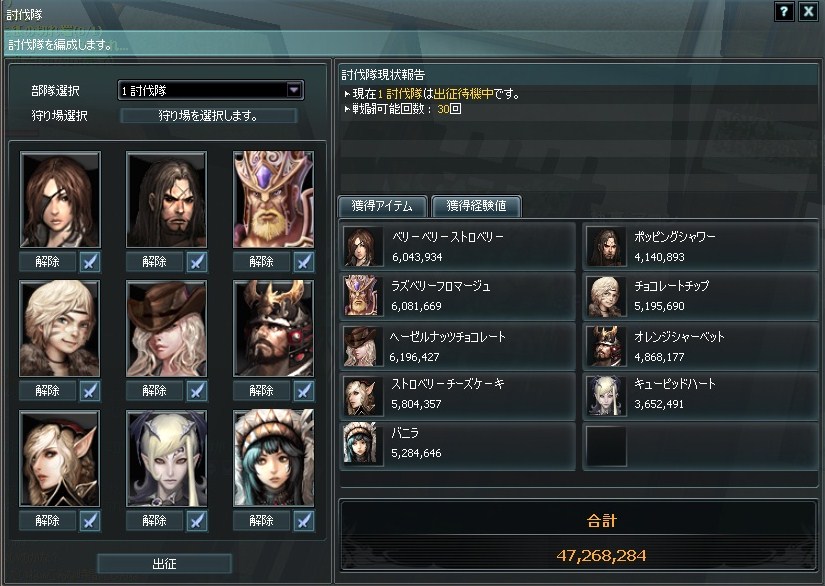Screen dimensions: 825x586
Task: Click the empty ninth experience slot
Action: click(x=606, y=446)
